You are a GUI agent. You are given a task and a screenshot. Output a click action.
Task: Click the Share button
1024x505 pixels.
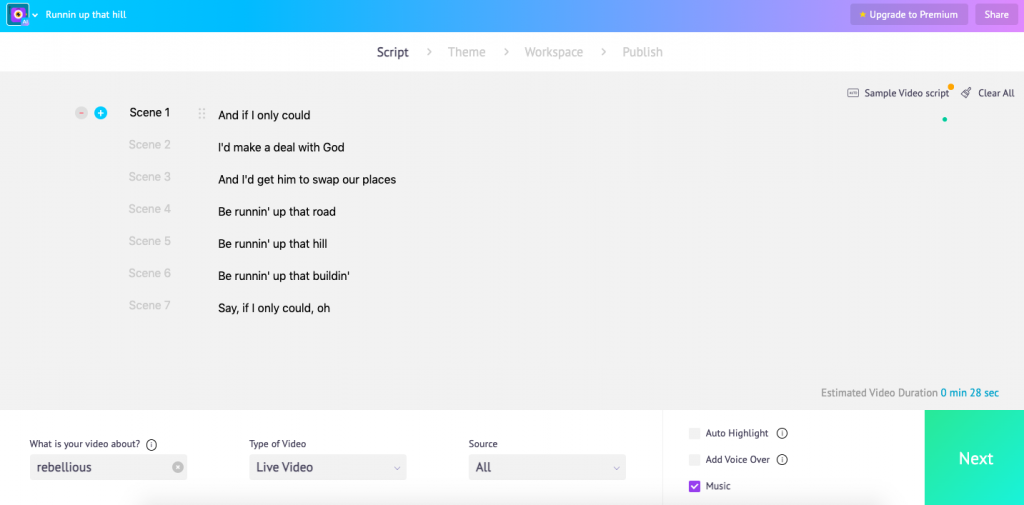pos(997,14)
